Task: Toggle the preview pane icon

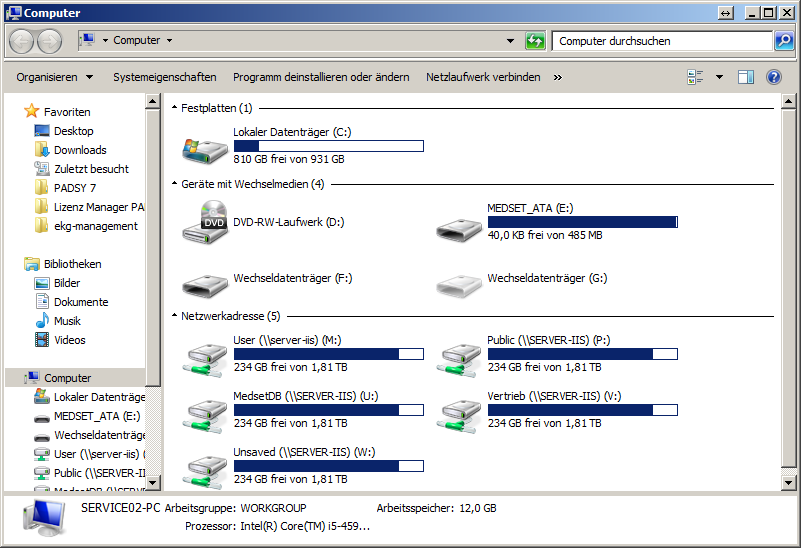Action: 745,77
